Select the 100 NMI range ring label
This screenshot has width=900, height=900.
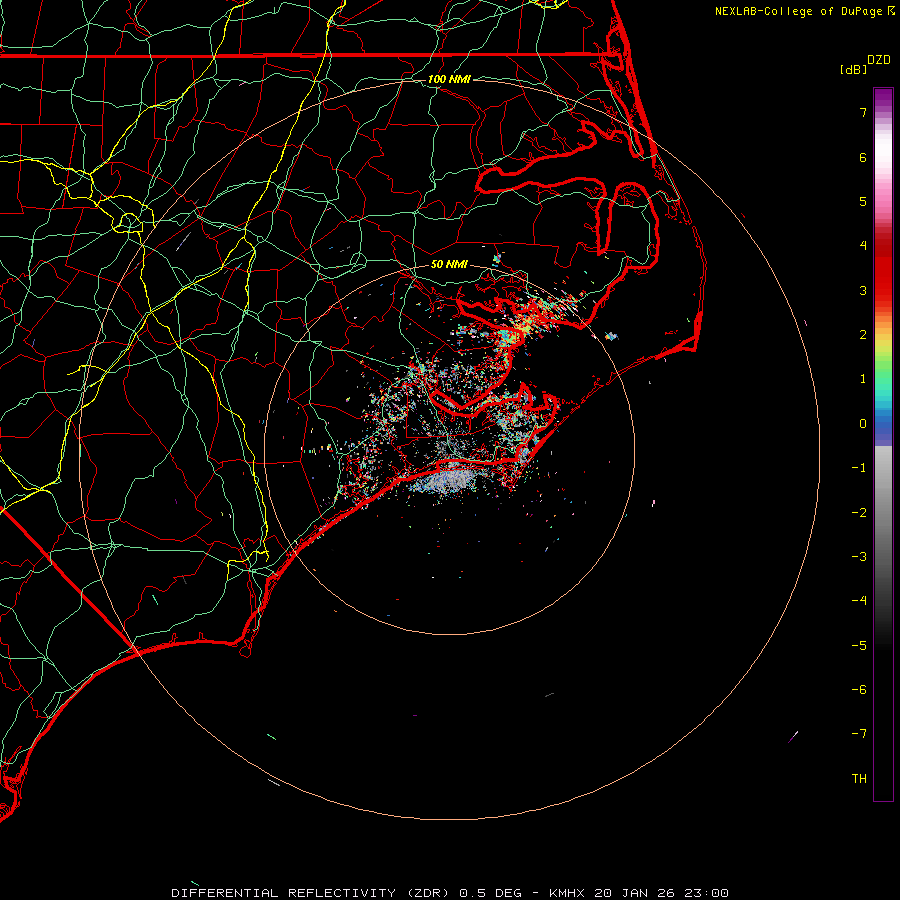[449, 79]
